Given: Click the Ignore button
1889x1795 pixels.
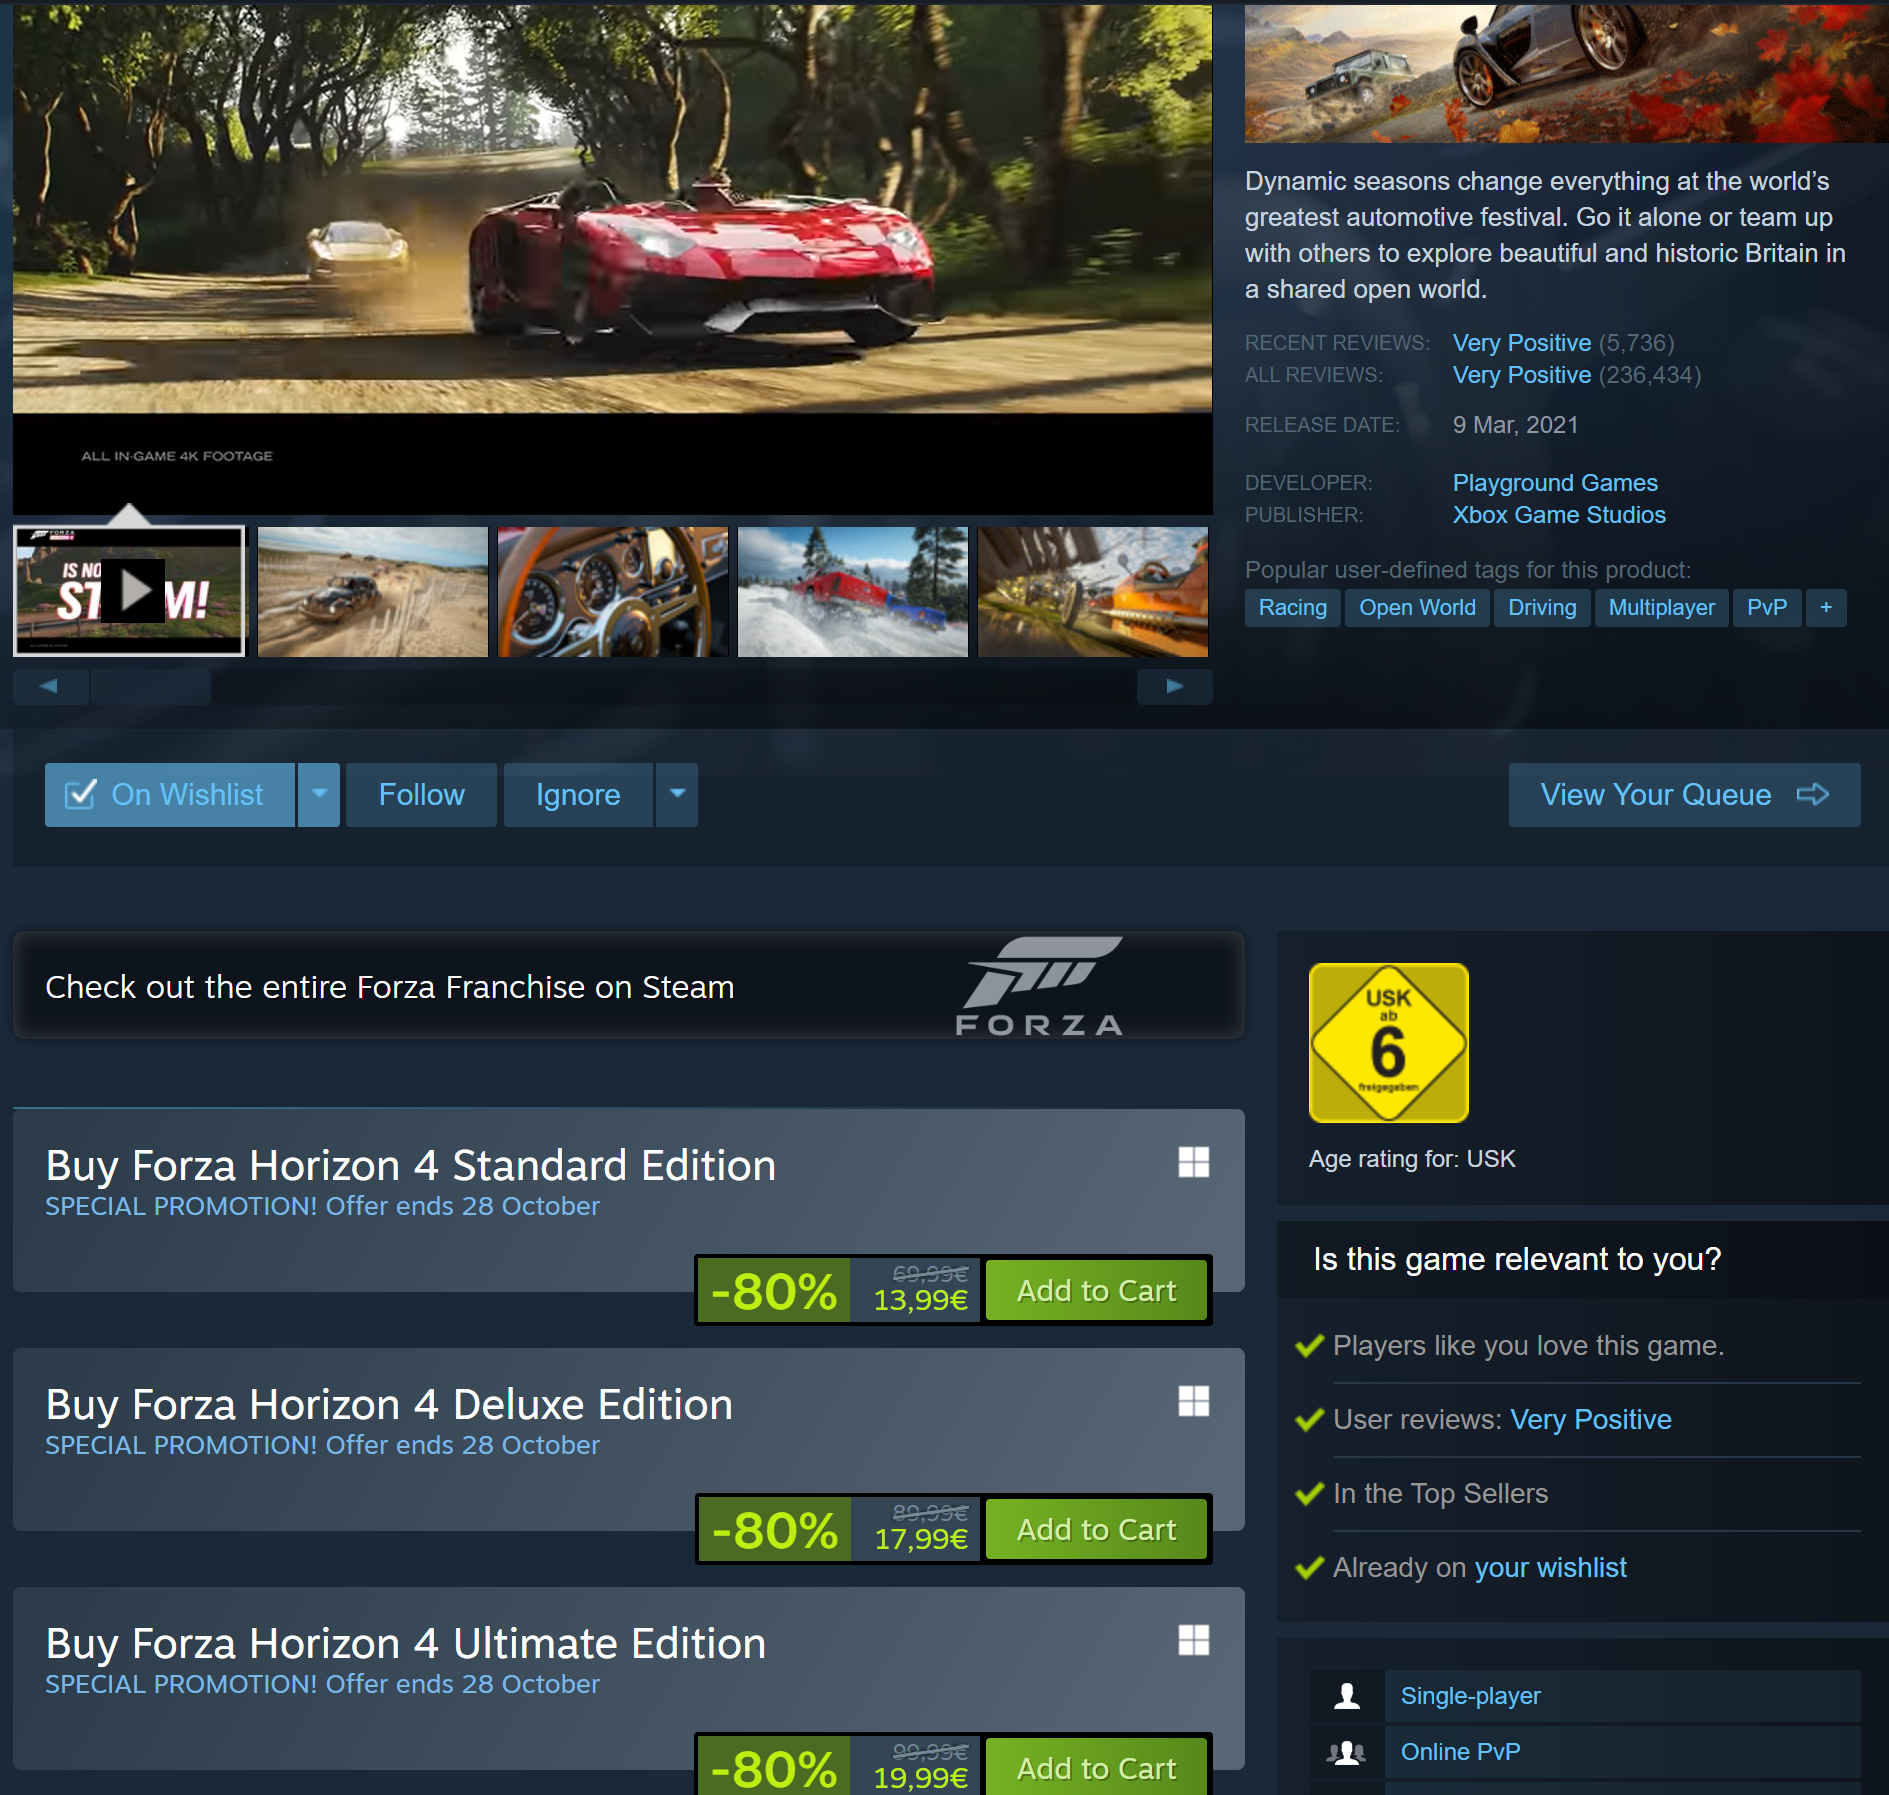Looking at the screenshot, I should tap(578, 795).
